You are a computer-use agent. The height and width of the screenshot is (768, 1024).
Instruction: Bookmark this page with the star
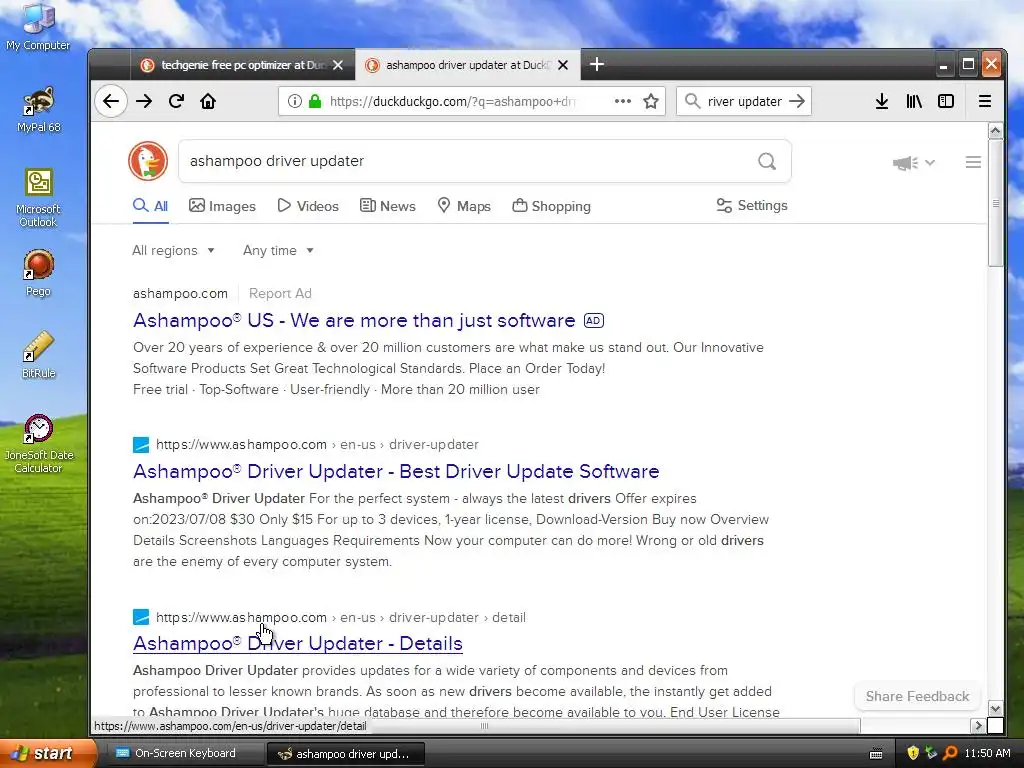click(650, 101)
